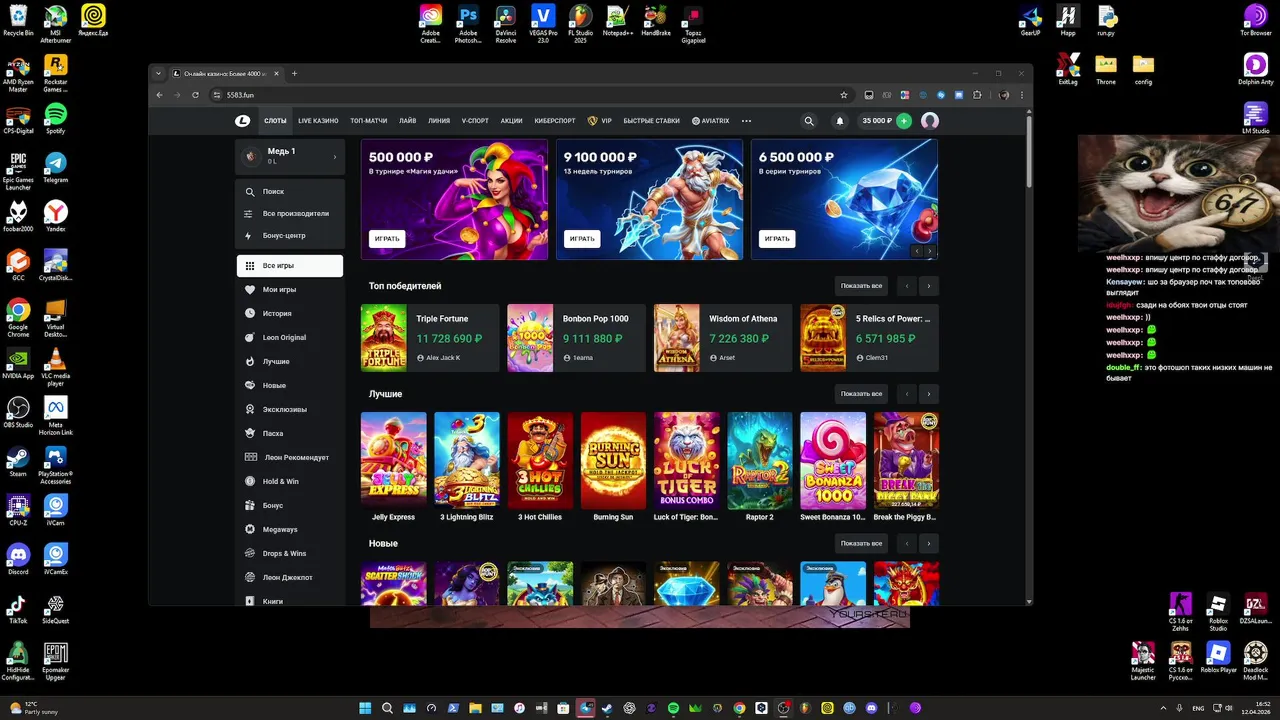
Task: Show previous 'Лучшие' games
Action: tap(907, 394)
